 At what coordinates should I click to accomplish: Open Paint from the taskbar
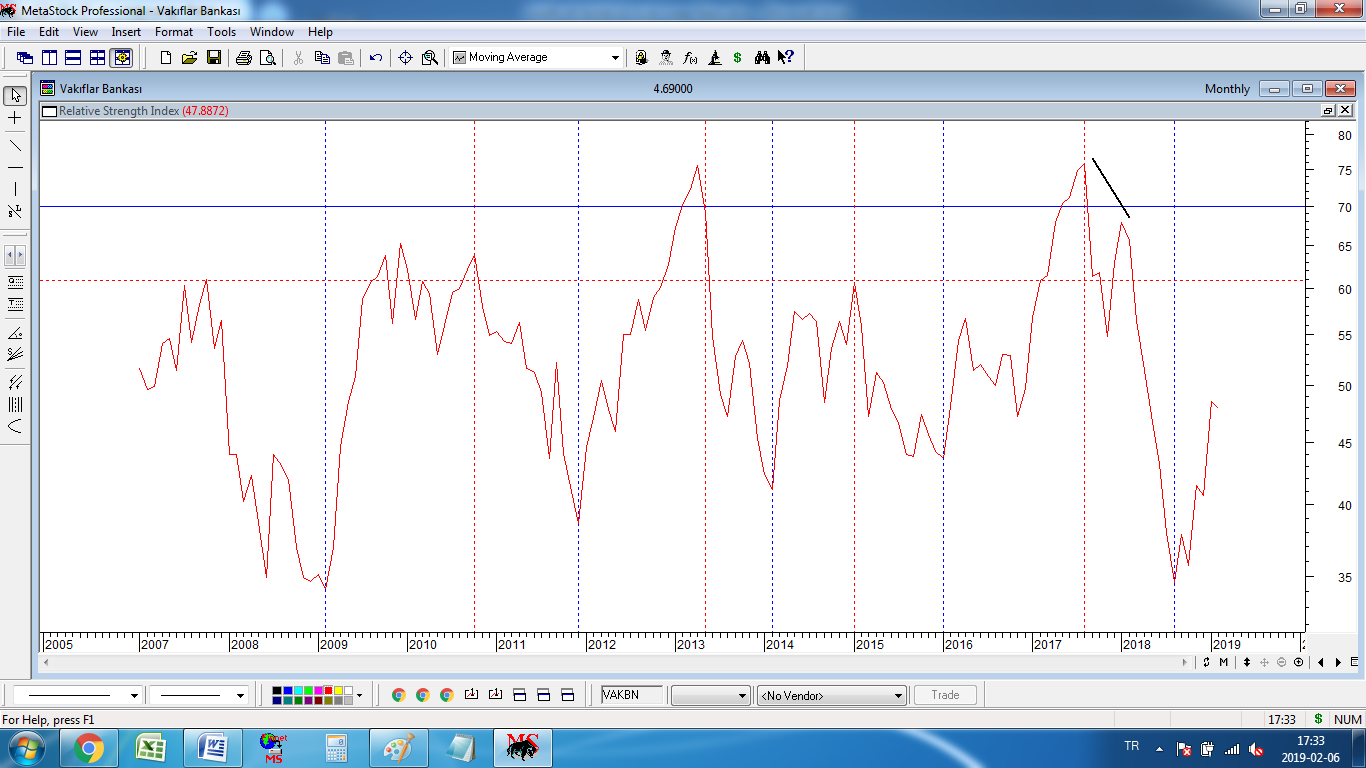pos(399,748)
